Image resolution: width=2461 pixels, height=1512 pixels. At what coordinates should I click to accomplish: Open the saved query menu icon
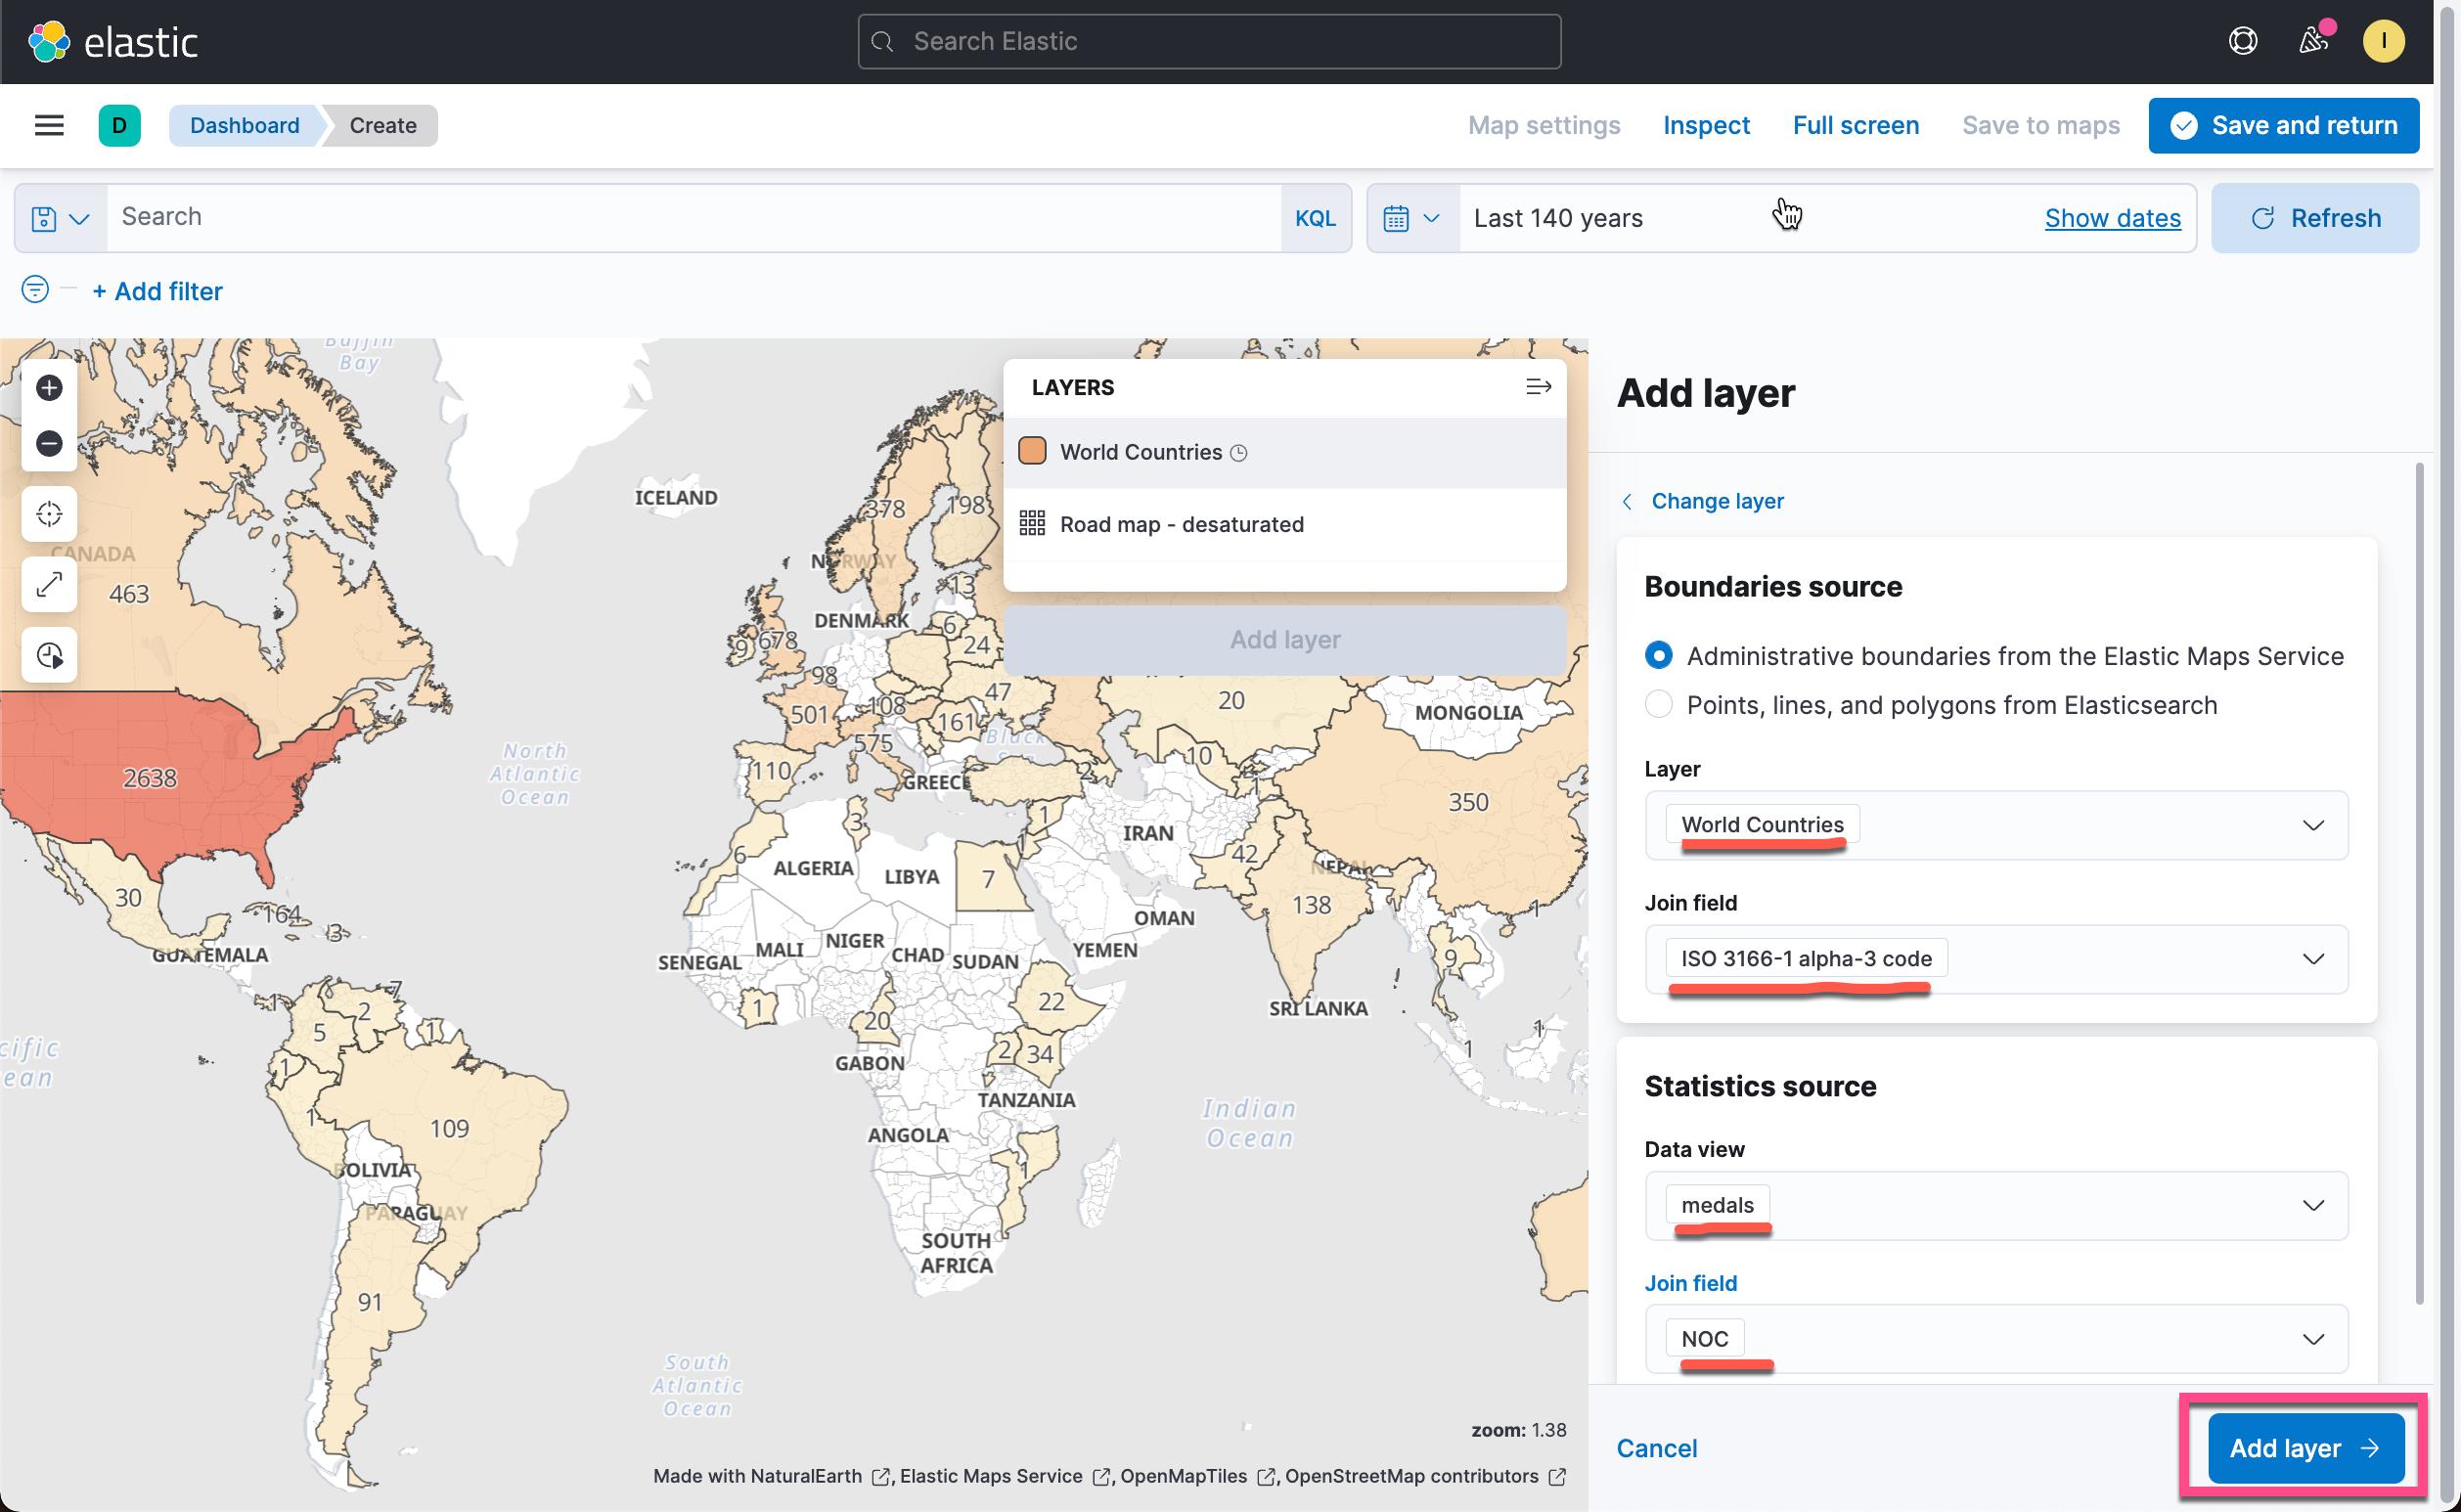pyautogui.click(x=60, y=218)
